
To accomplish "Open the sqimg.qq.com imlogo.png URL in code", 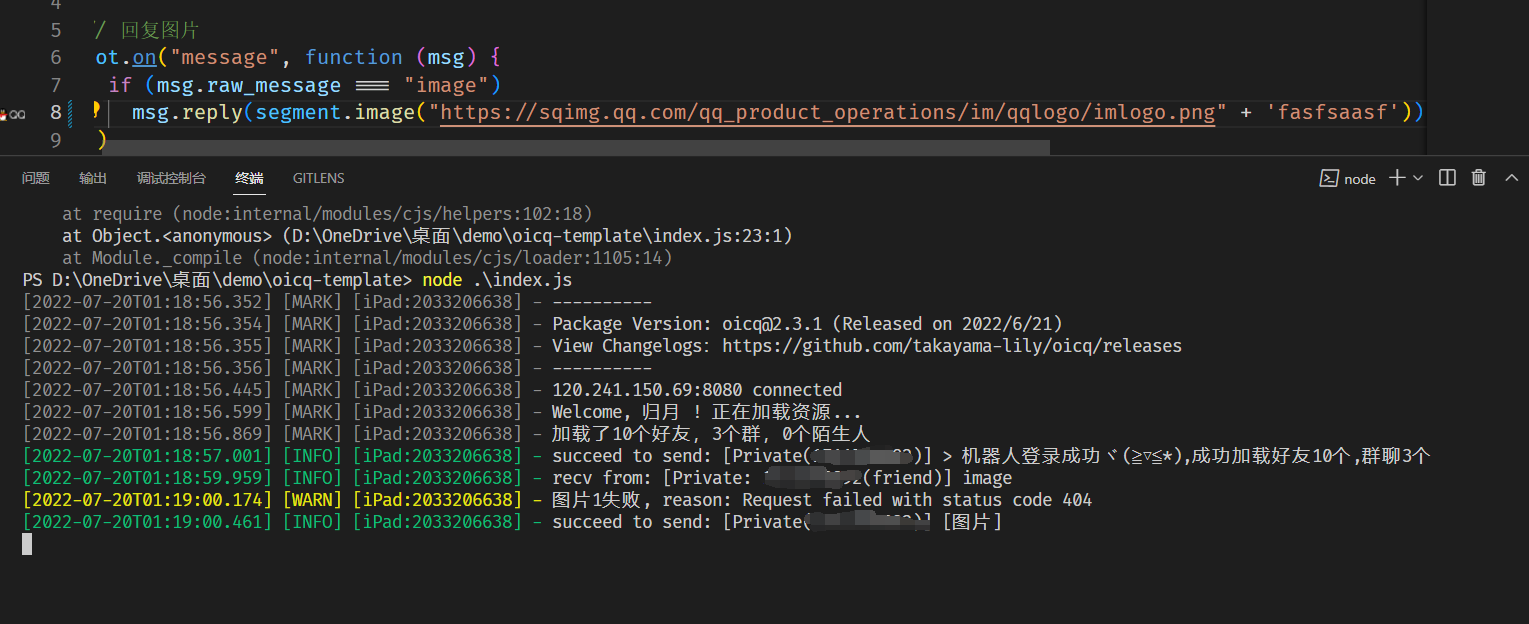I will 827,112.
